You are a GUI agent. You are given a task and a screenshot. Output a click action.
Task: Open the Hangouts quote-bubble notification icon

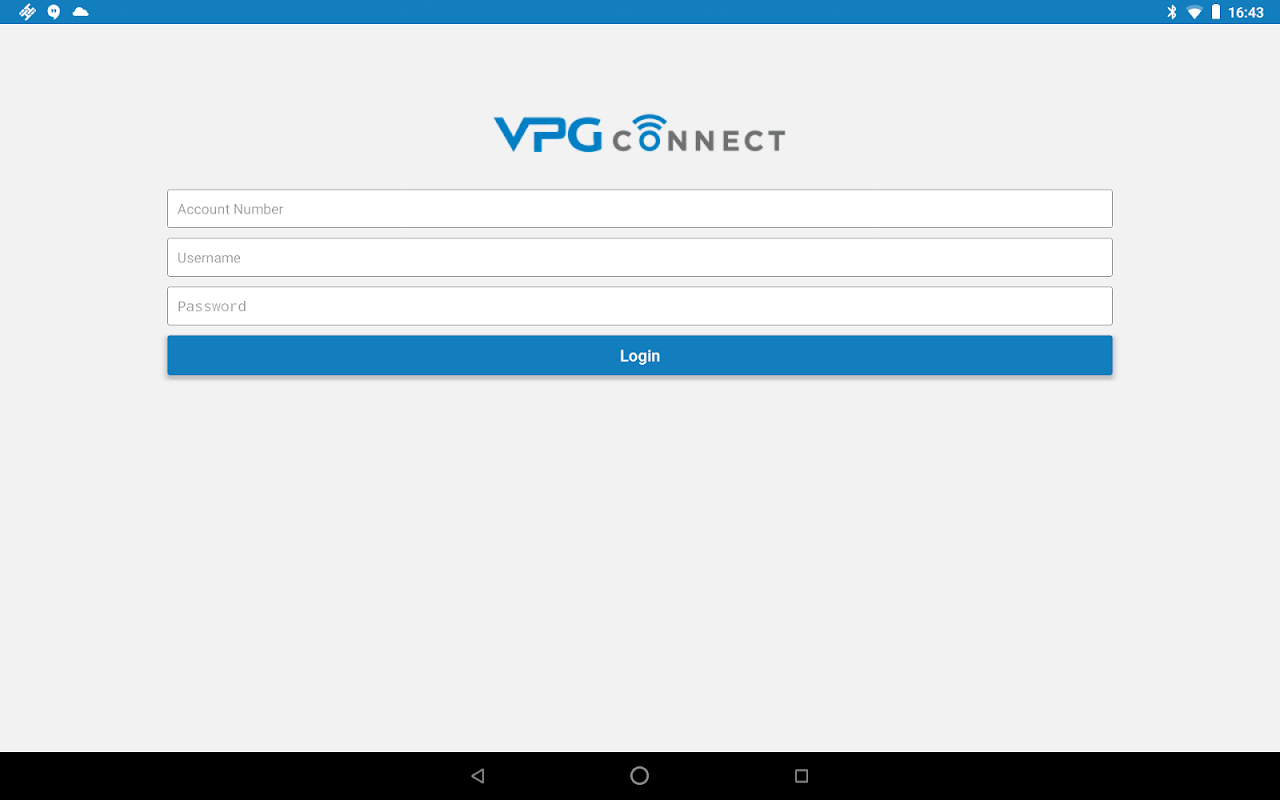54,12
